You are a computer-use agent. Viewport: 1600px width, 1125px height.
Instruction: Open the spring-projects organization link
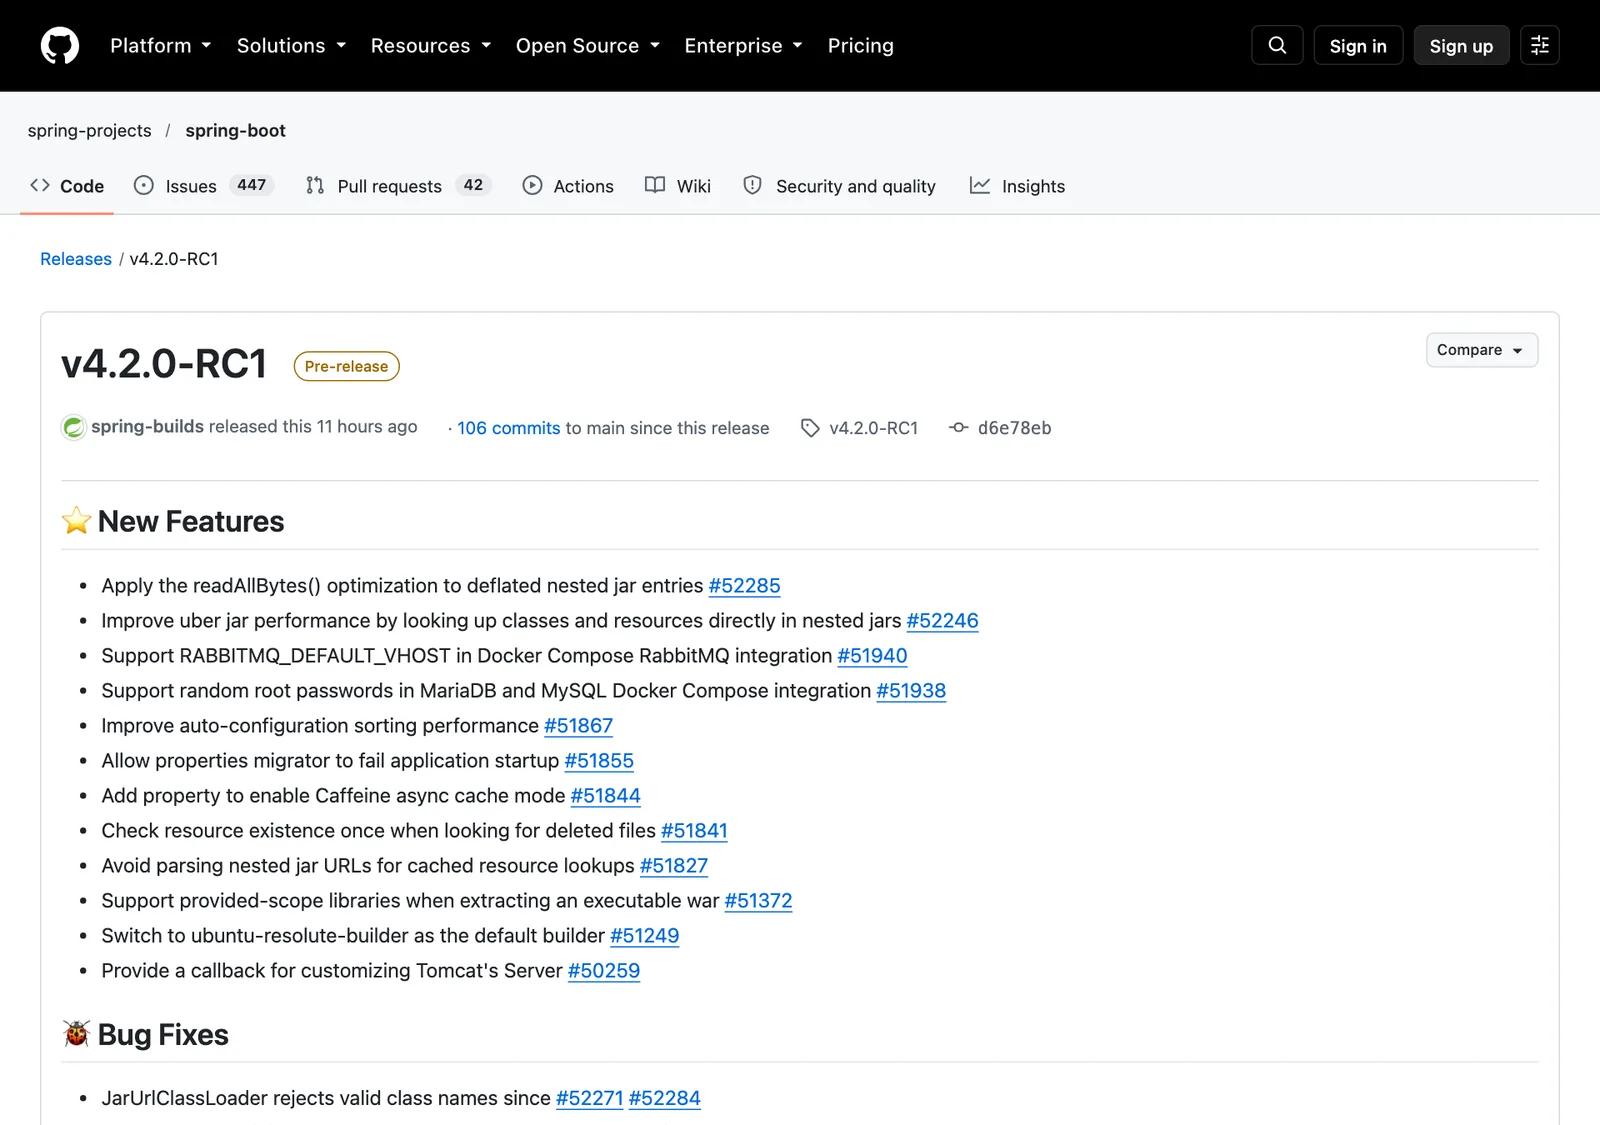tap(90, 131)
